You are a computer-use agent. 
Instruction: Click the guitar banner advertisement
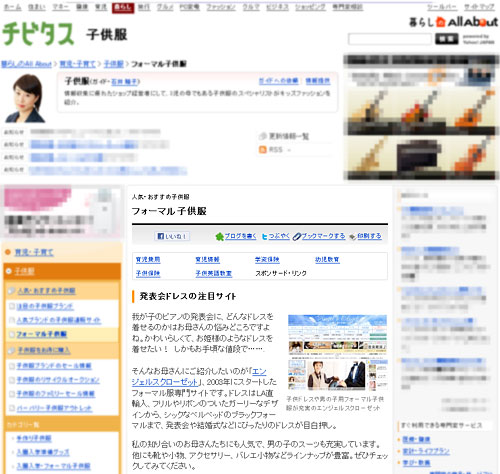click(421, 117)
